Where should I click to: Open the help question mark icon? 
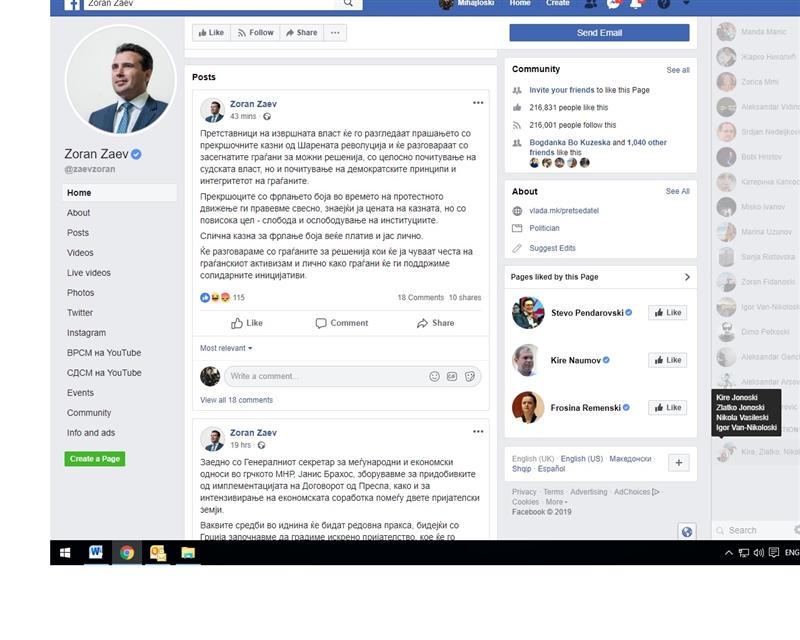(663, 4)
